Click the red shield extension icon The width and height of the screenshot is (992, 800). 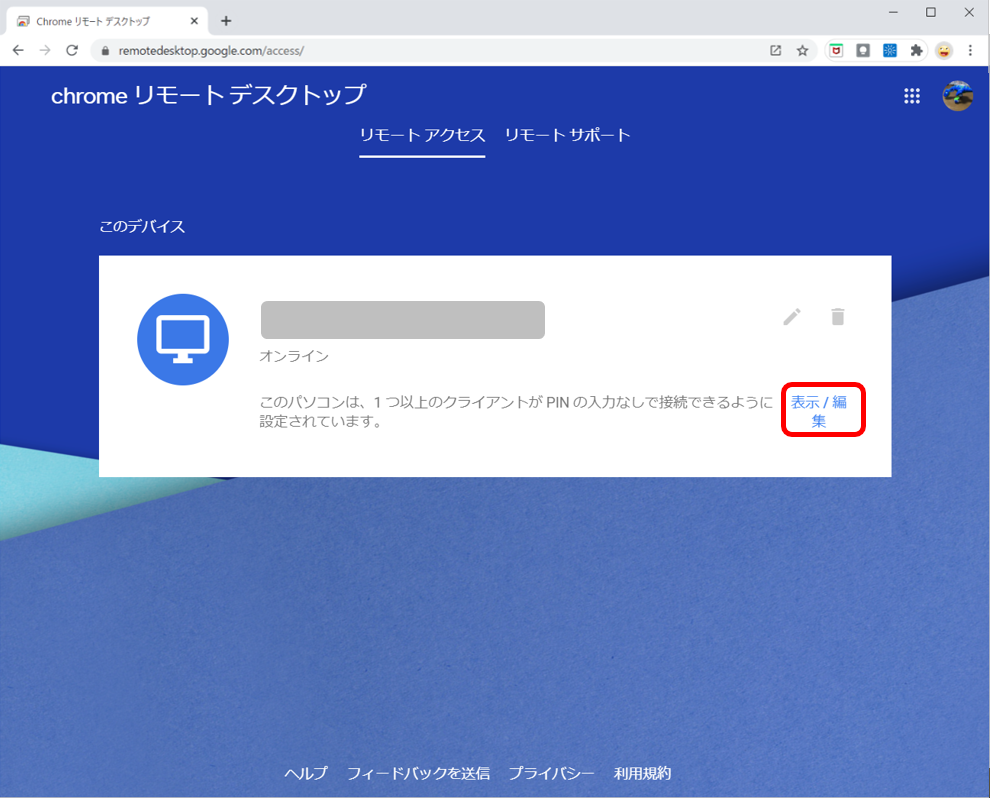tap(836, 51)
